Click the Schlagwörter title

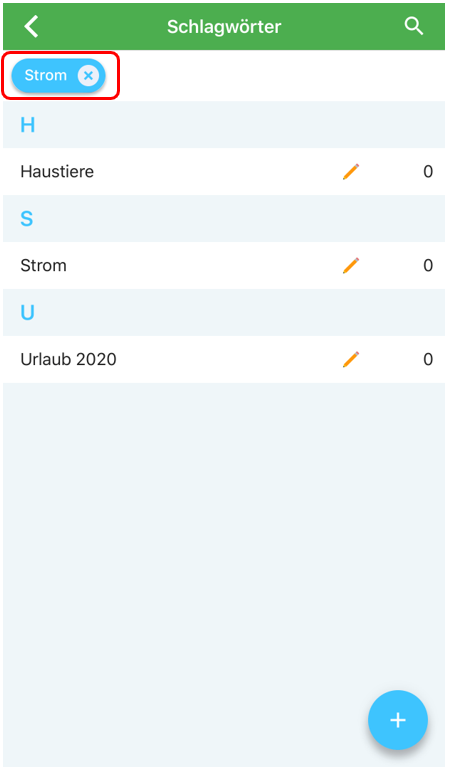(224, 27)
